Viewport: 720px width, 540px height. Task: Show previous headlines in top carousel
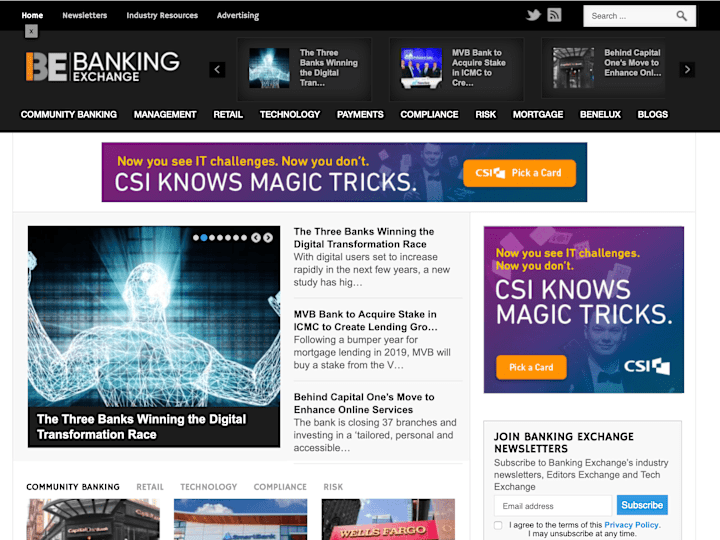[x=217, y=70]
